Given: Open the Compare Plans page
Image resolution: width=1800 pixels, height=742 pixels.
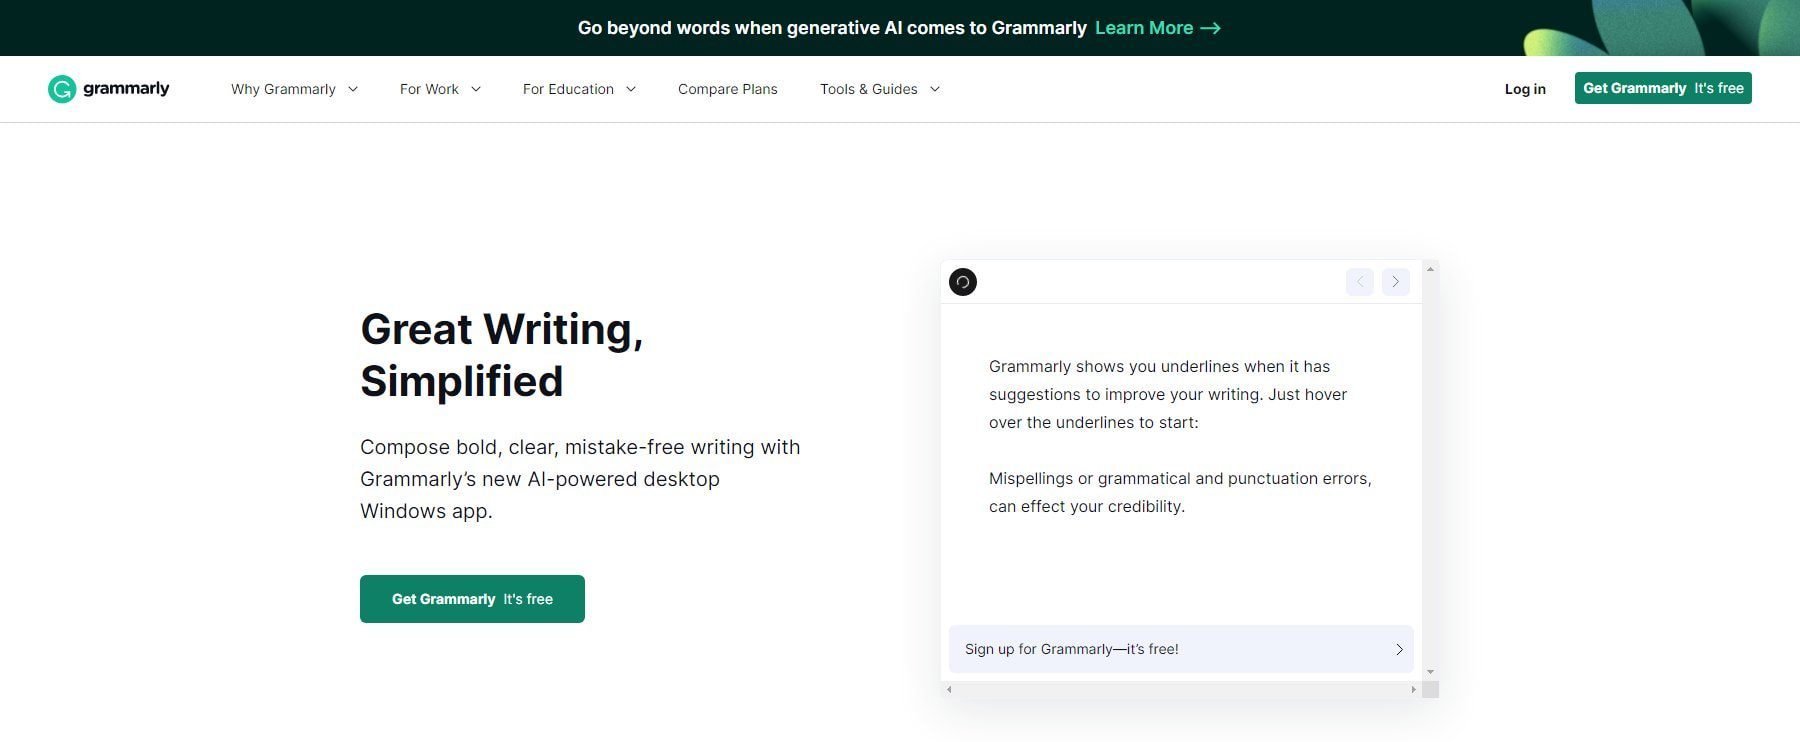Looking at the screenshot, I should (x=727, y=89).
